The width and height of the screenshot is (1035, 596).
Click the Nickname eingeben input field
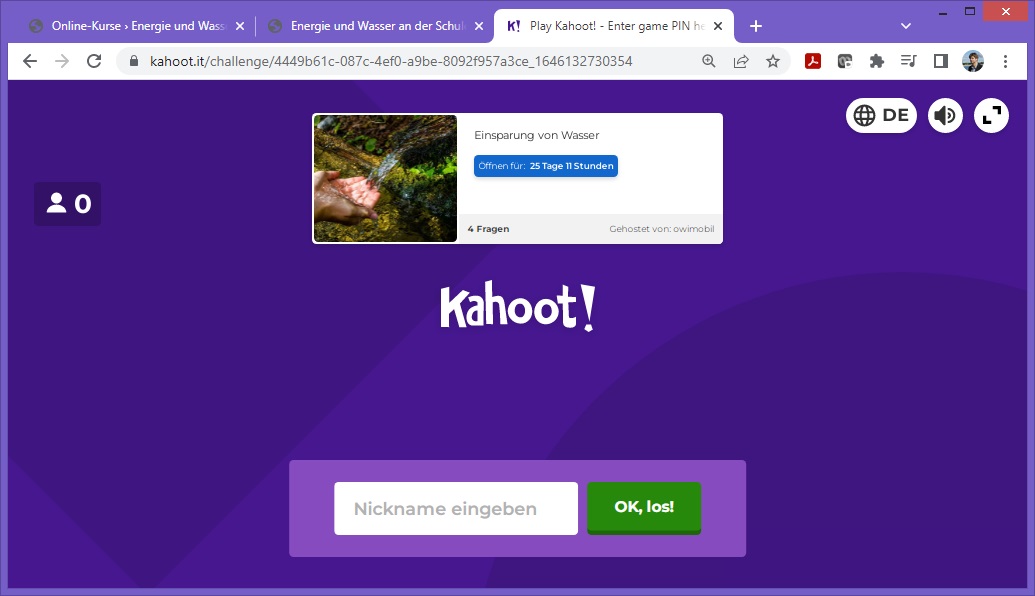tap(456, 508)
